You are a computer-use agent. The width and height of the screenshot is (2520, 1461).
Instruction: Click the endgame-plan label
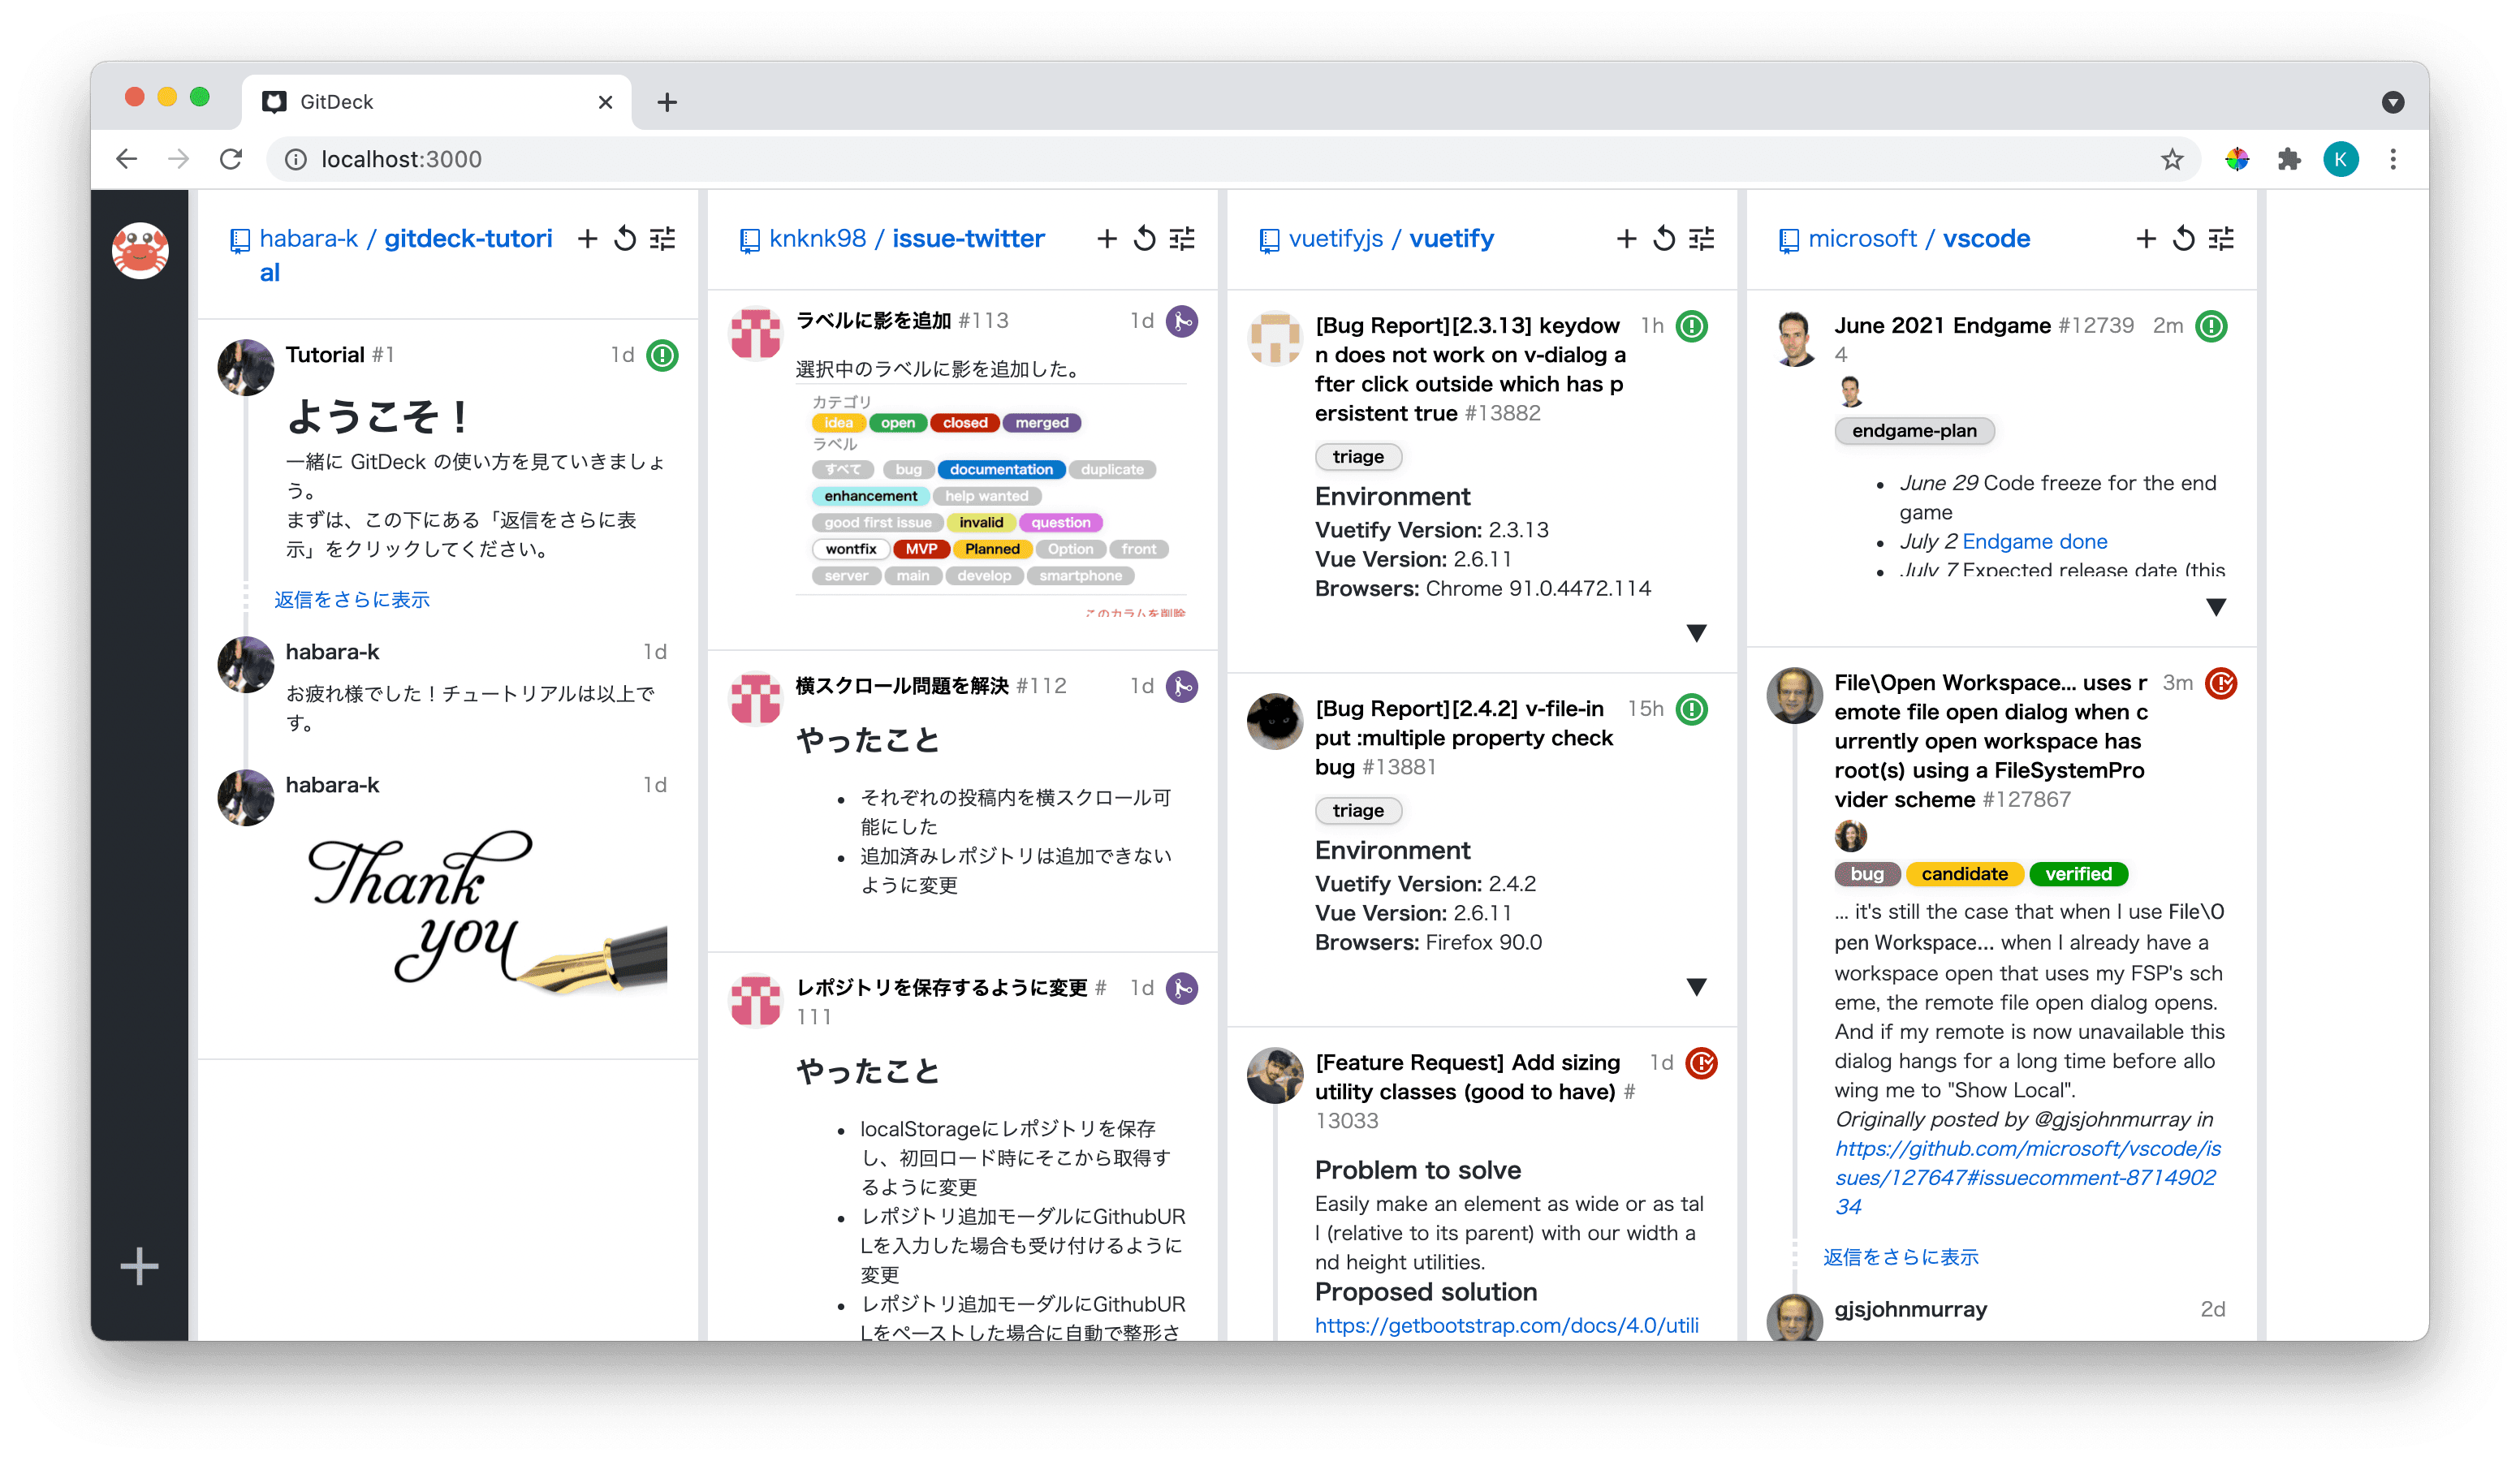point(1914,431)
